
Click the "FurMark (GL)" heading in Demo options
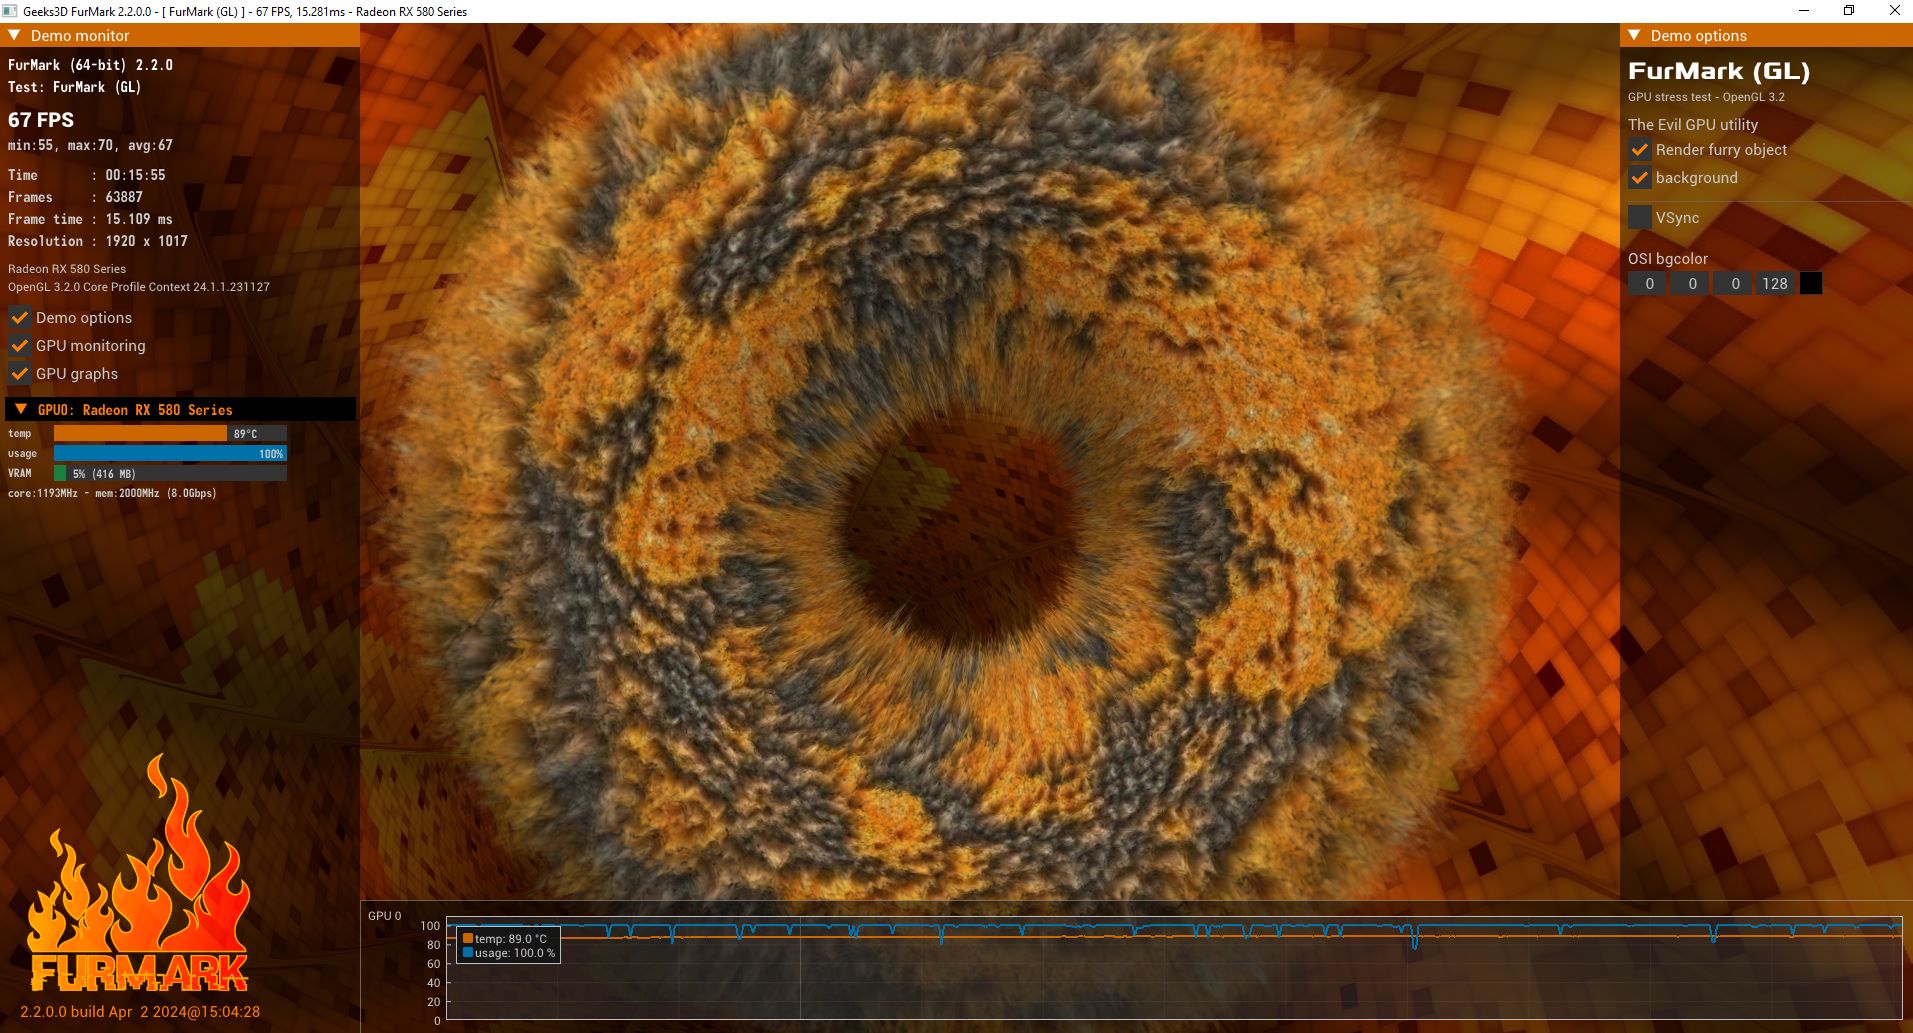coord(1719,71)
